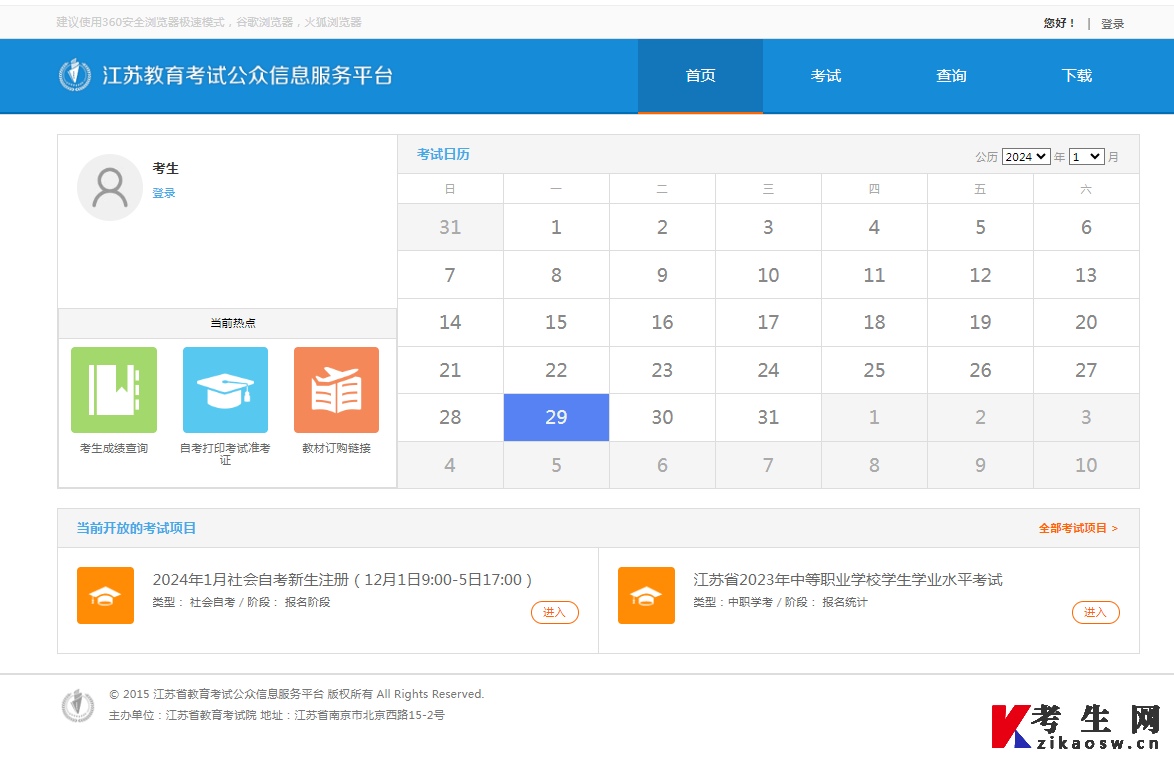Image resolution: width=1174 pixels, height=762 pixels.
Task: Click 进入 button for 中职学考 exam
Action: 1095,612
